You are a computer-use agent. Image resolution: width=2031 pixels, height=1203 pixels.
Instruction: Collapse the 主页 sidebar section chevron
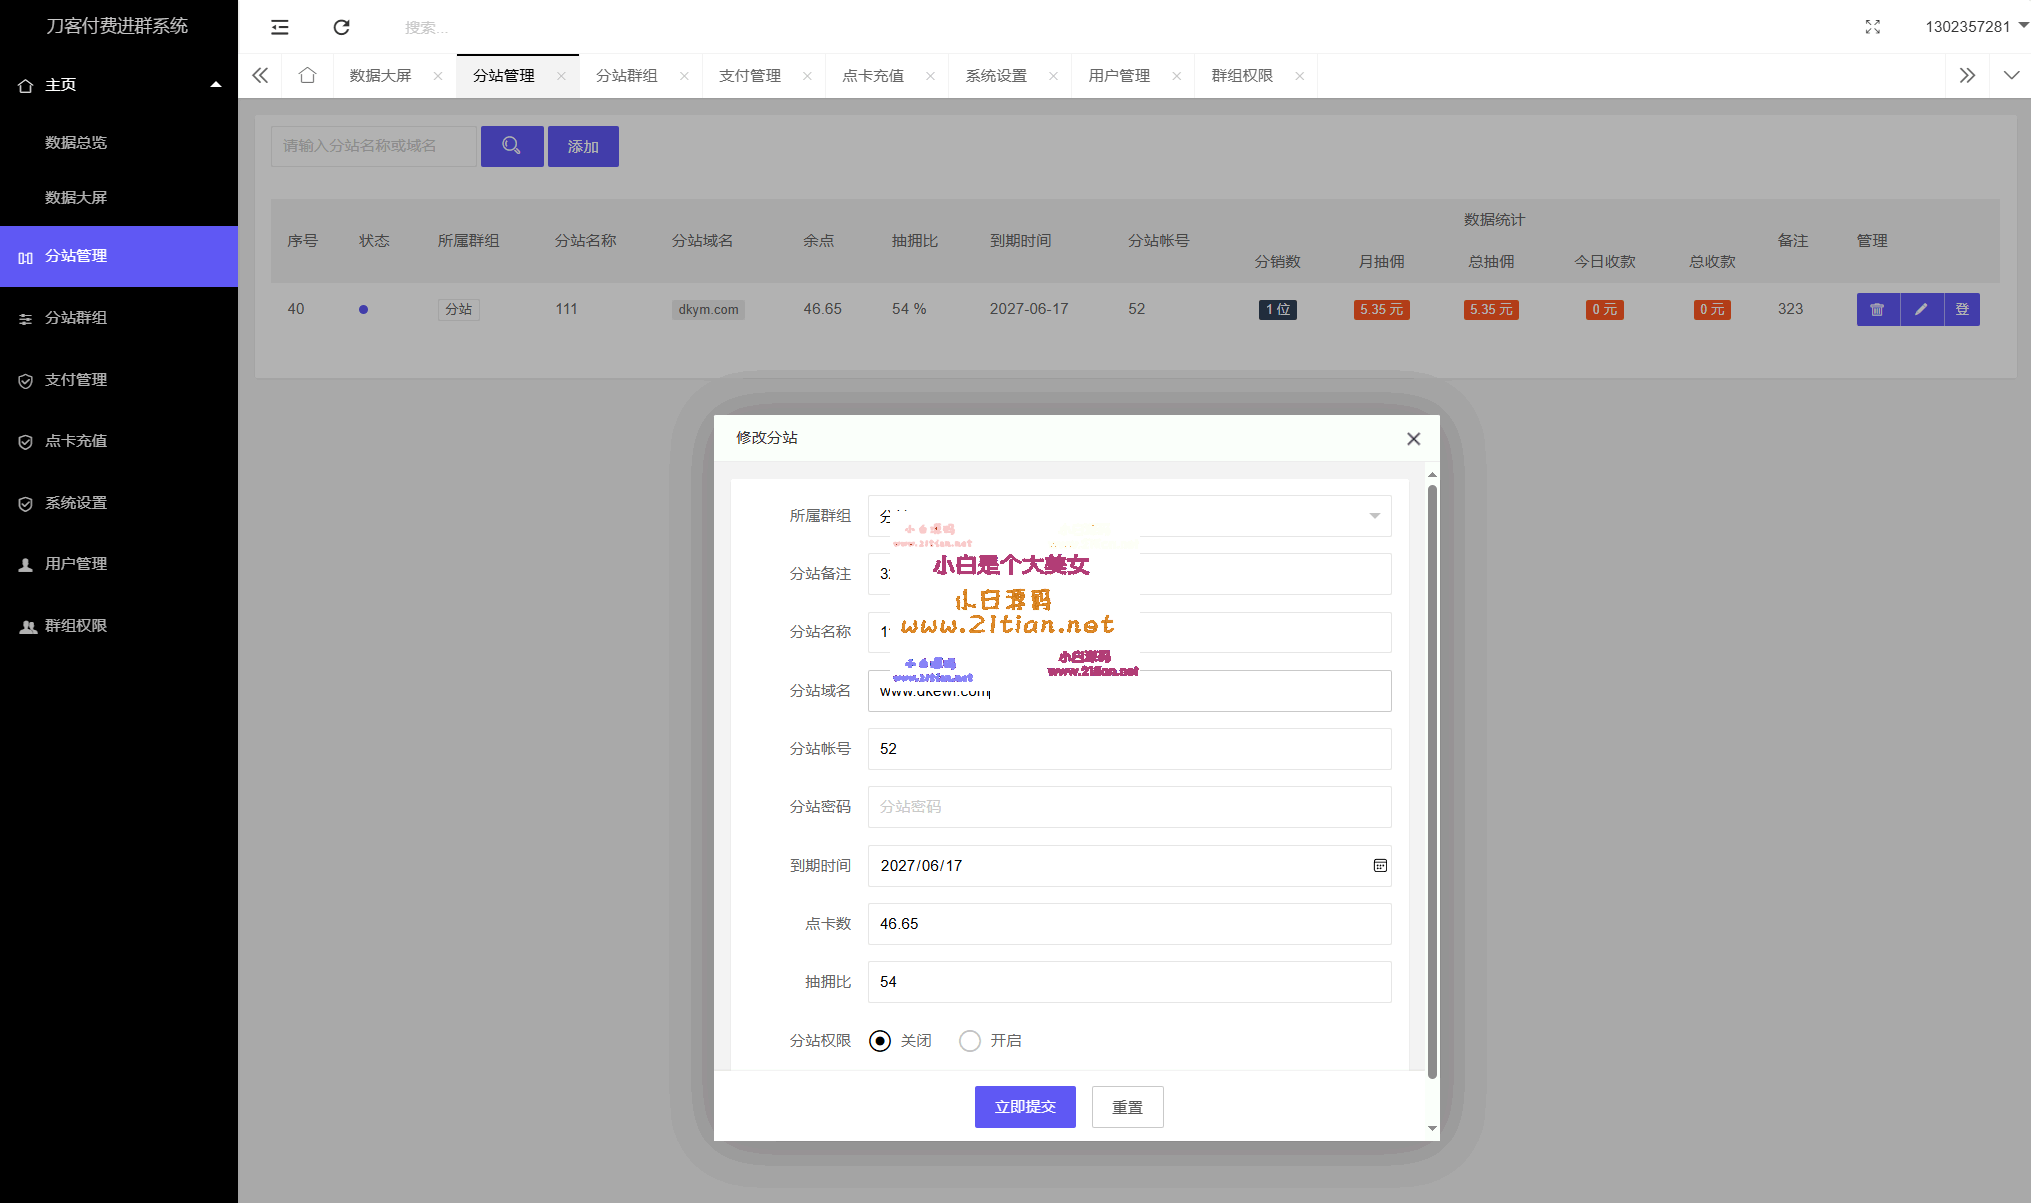pyautogui.click(x=215, y=85)
